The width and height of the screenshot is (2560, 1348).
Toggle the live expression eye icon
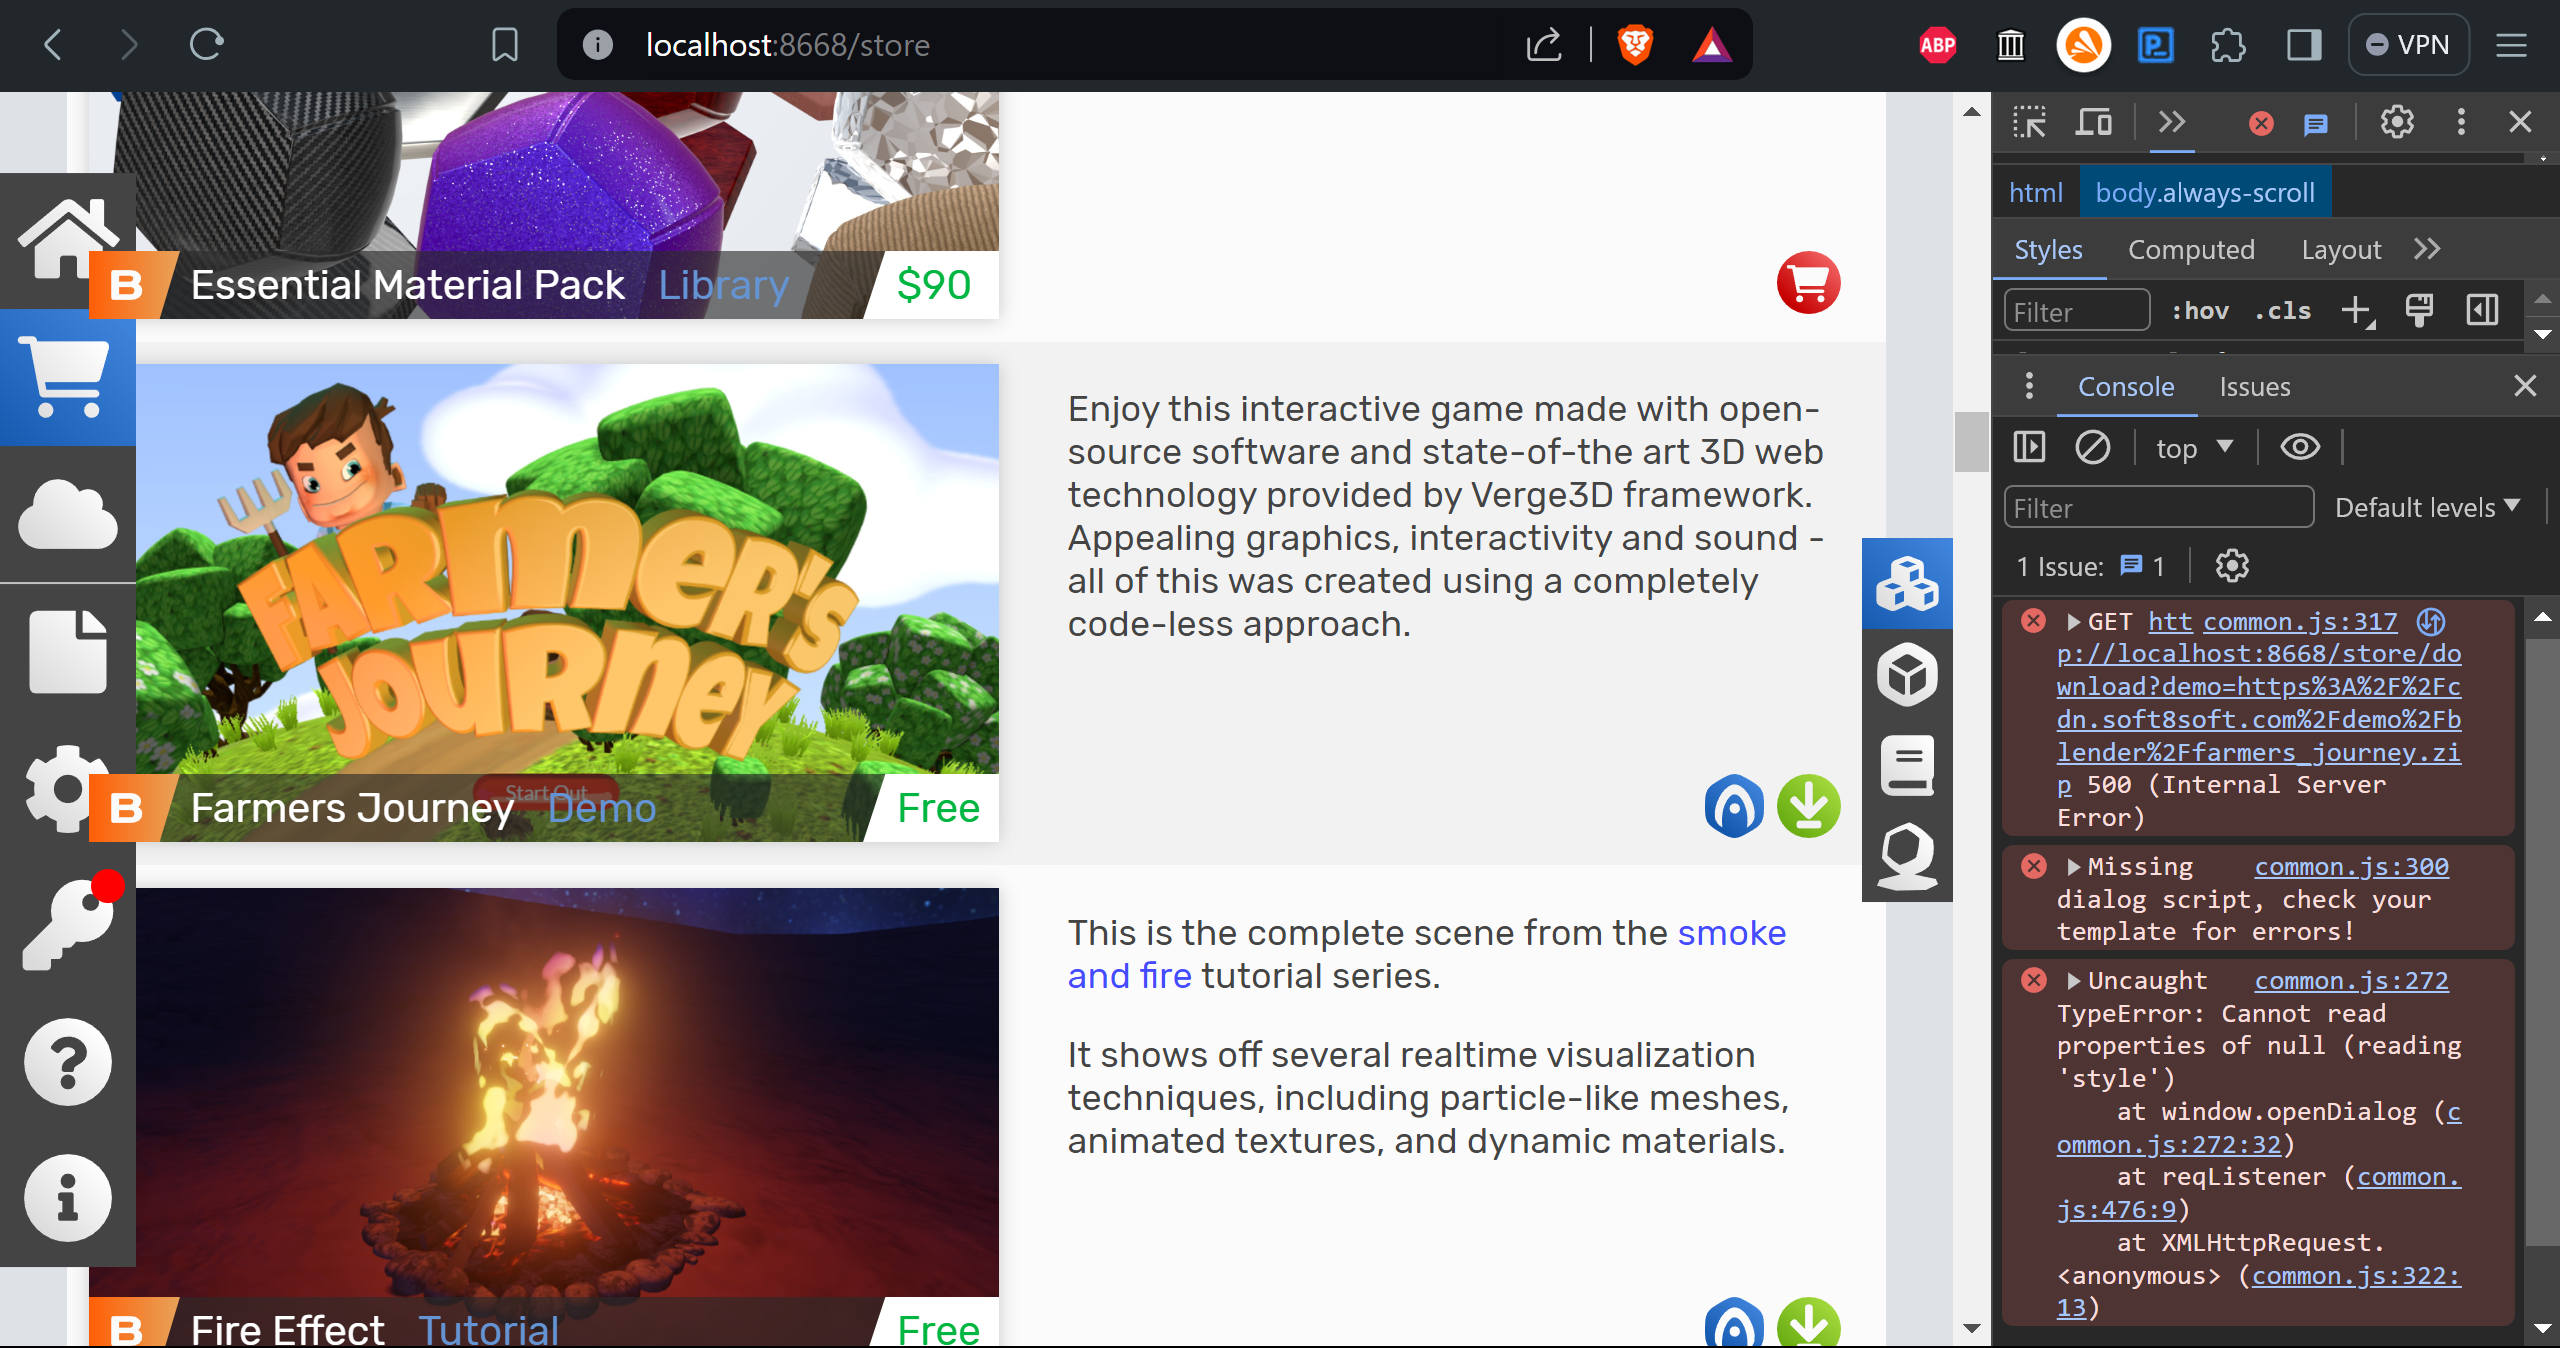(x=2299, y=447)
